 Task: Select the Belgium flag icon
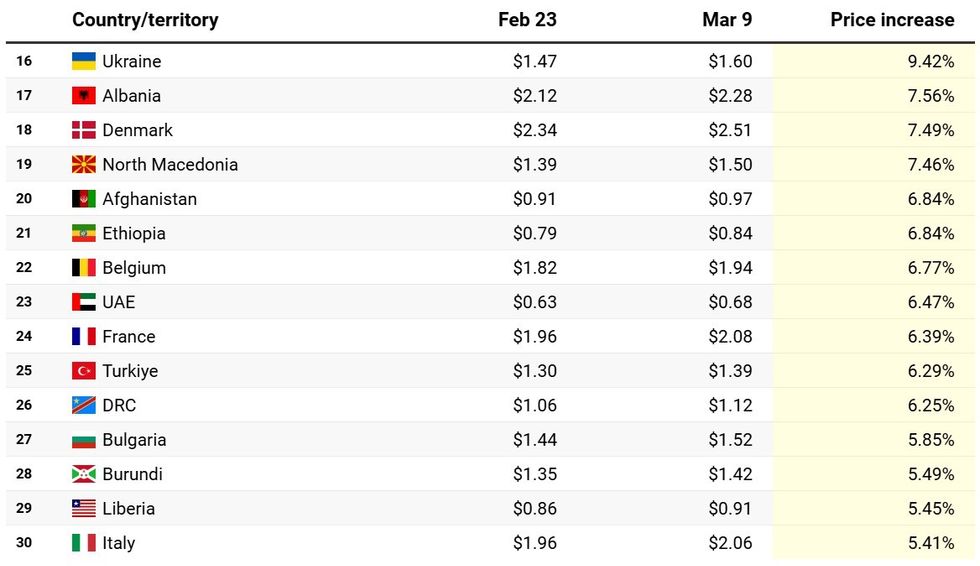tap(84, 268)
